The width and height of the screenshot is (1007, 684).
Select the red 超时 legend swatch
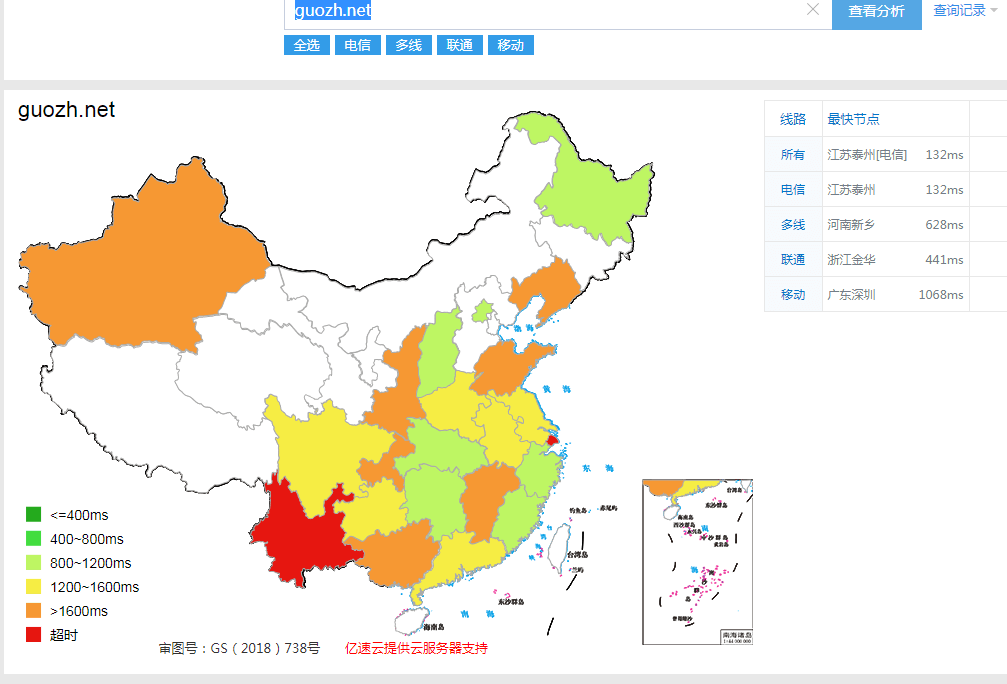[x=33, y=635]
